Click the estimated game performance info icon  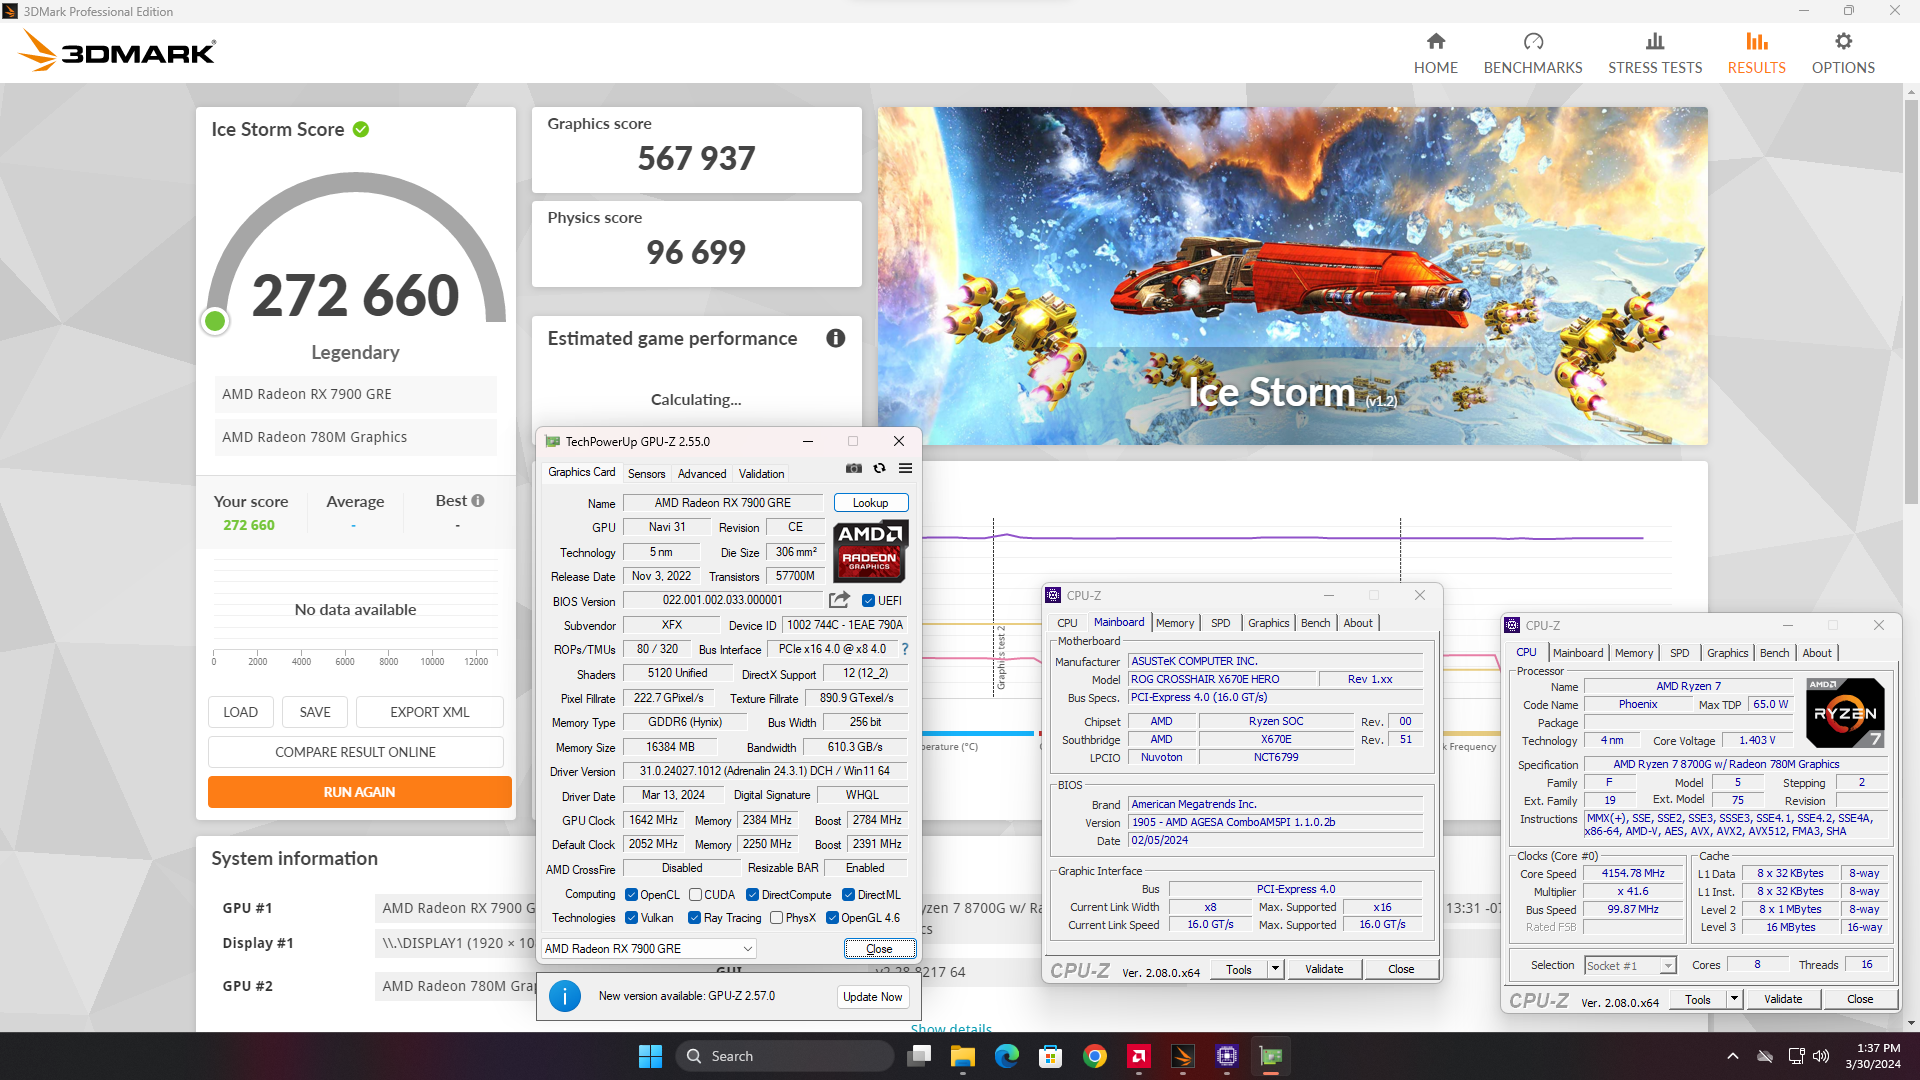pos(836,338)
